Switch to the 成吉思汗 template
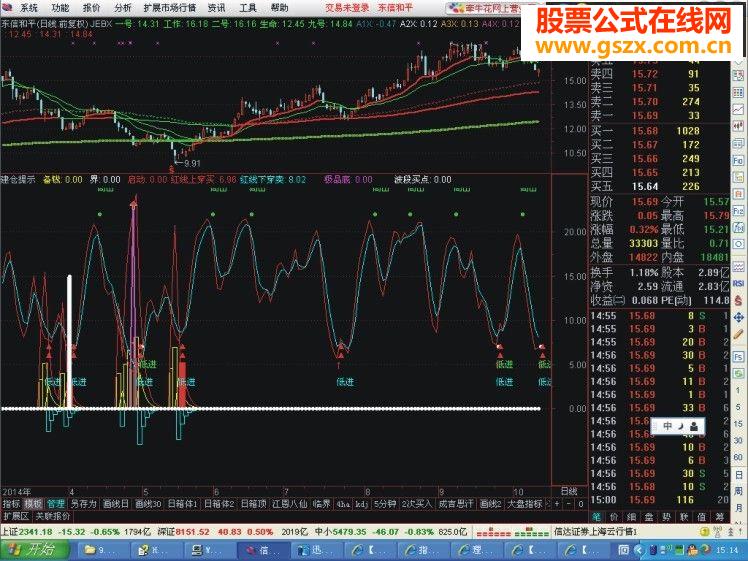The width and height of the screenshot is (748, 561). point(456,504)
